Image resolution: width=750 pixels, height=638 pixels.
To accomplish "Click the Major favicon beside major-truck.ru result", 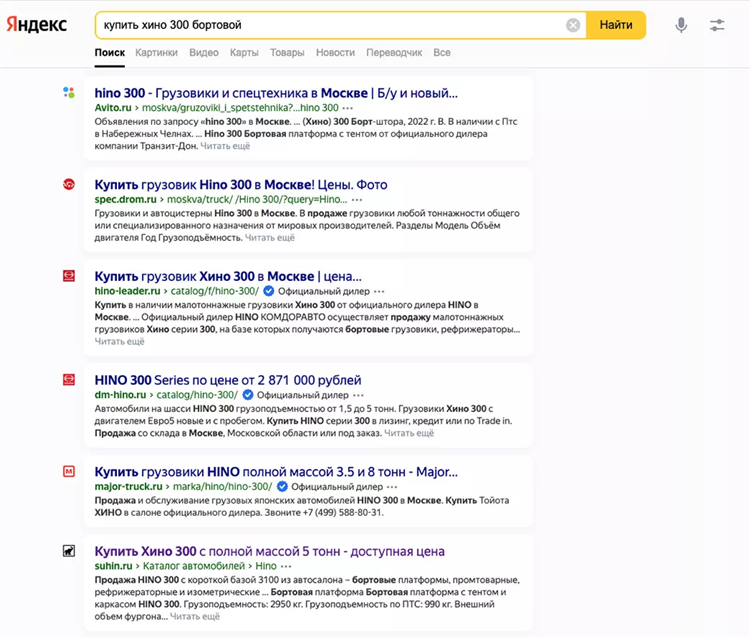I will pyautogui.click(x=69, y=472).
